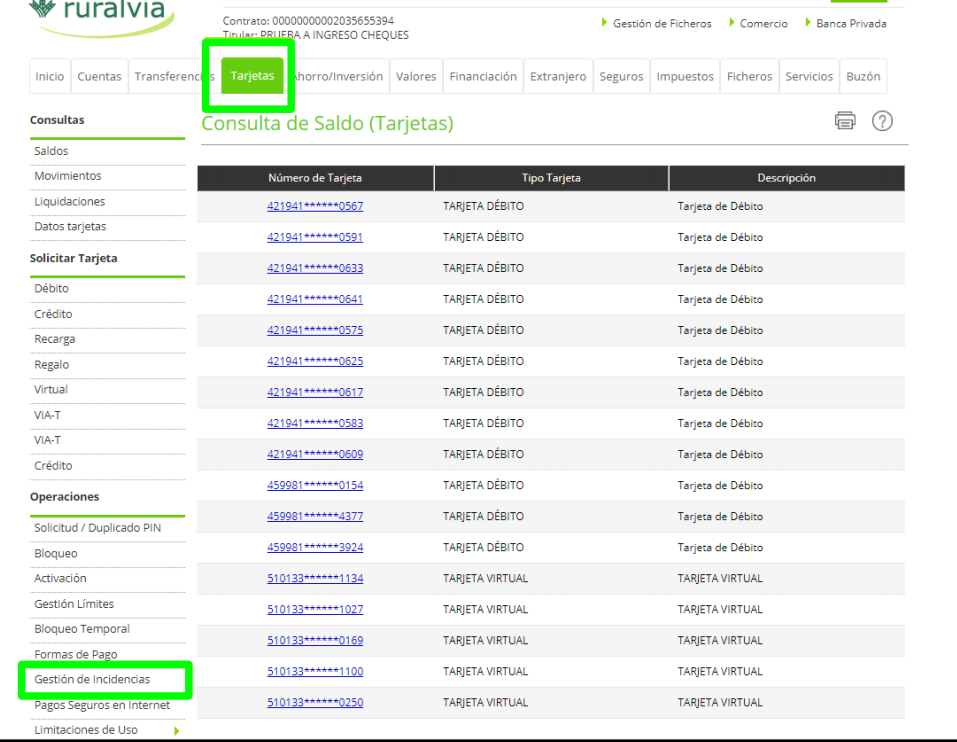Image resolution: width=957 pixels, height=742 pixels.
Task: Switch to the Cuentas tab
Action: pyautogui.click(x=99, y=77)
